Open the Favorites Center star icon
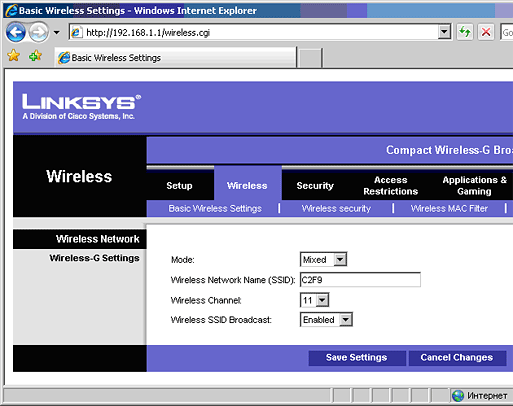 click(x=14, y=56)
